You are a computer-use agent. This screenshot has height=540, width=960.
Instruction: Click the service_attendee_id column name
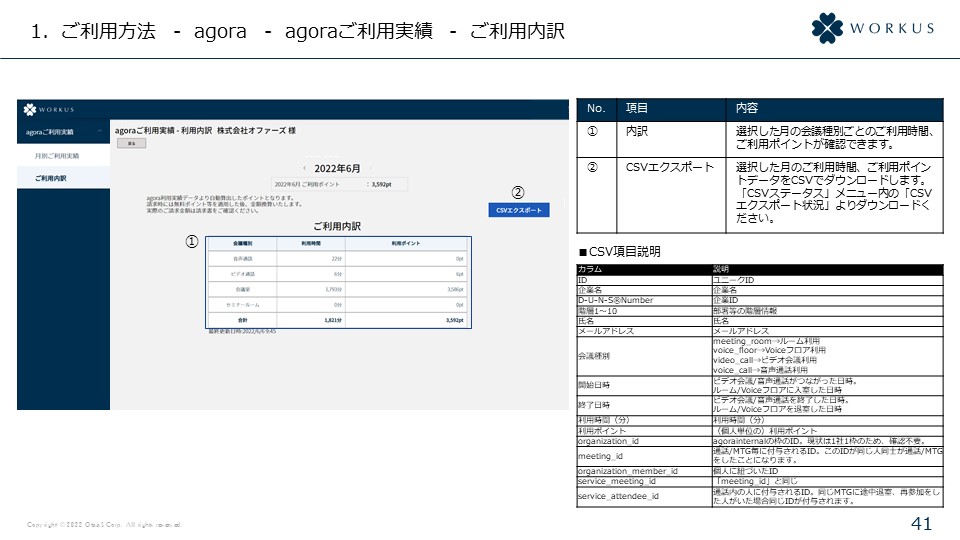[618, 497]
